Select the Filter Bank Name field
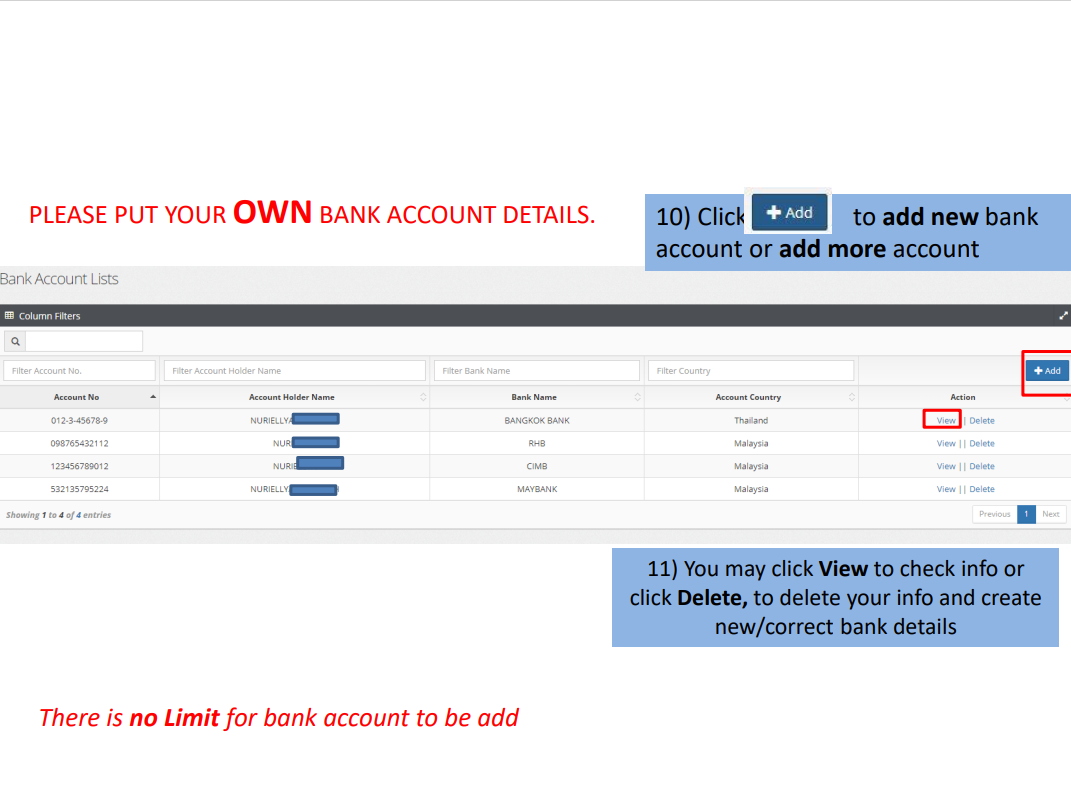Image resolution: width=1071 pixels, height=790 pixels. click(536, 371)
